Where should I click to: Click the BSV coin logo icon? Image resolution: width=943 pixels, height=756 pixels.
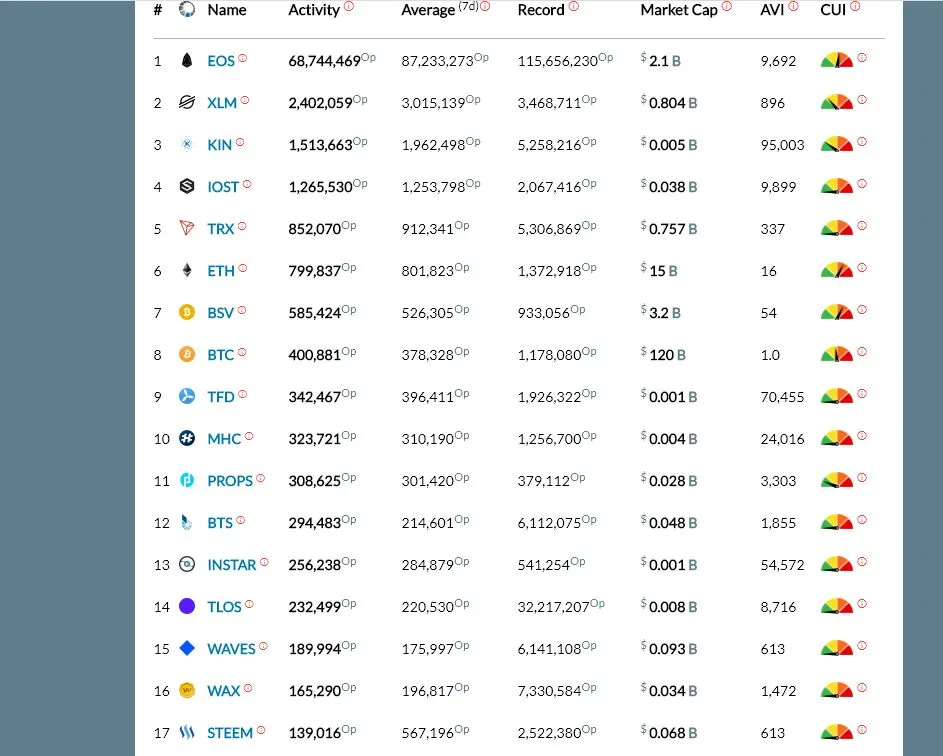tap(187, 312)
